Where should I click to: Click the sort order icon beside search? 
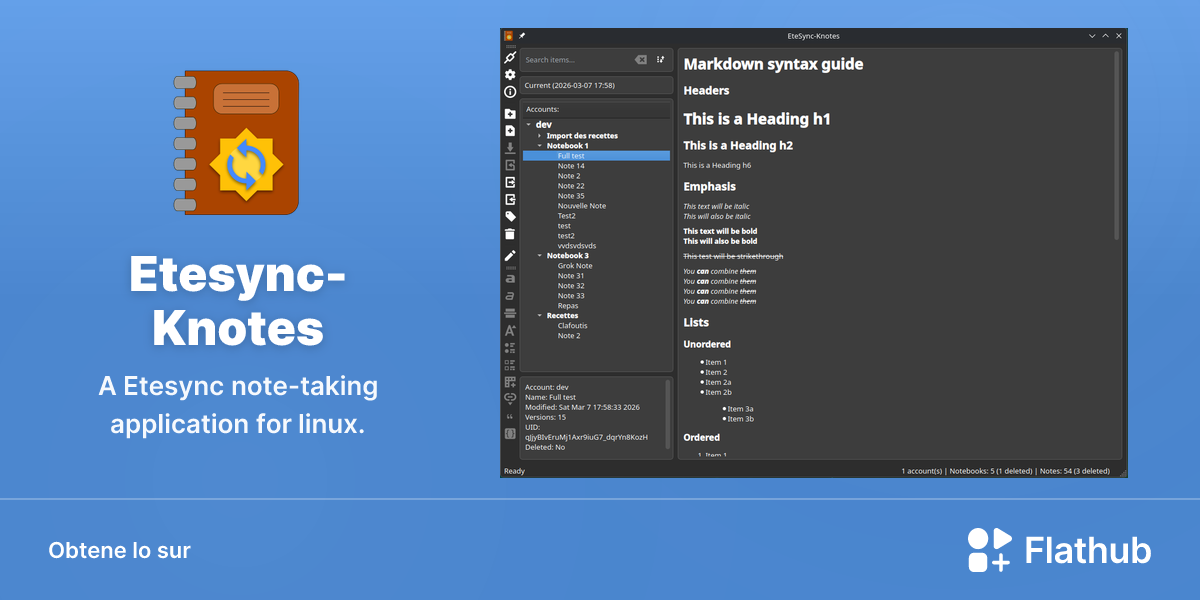[x=661, y=60]
